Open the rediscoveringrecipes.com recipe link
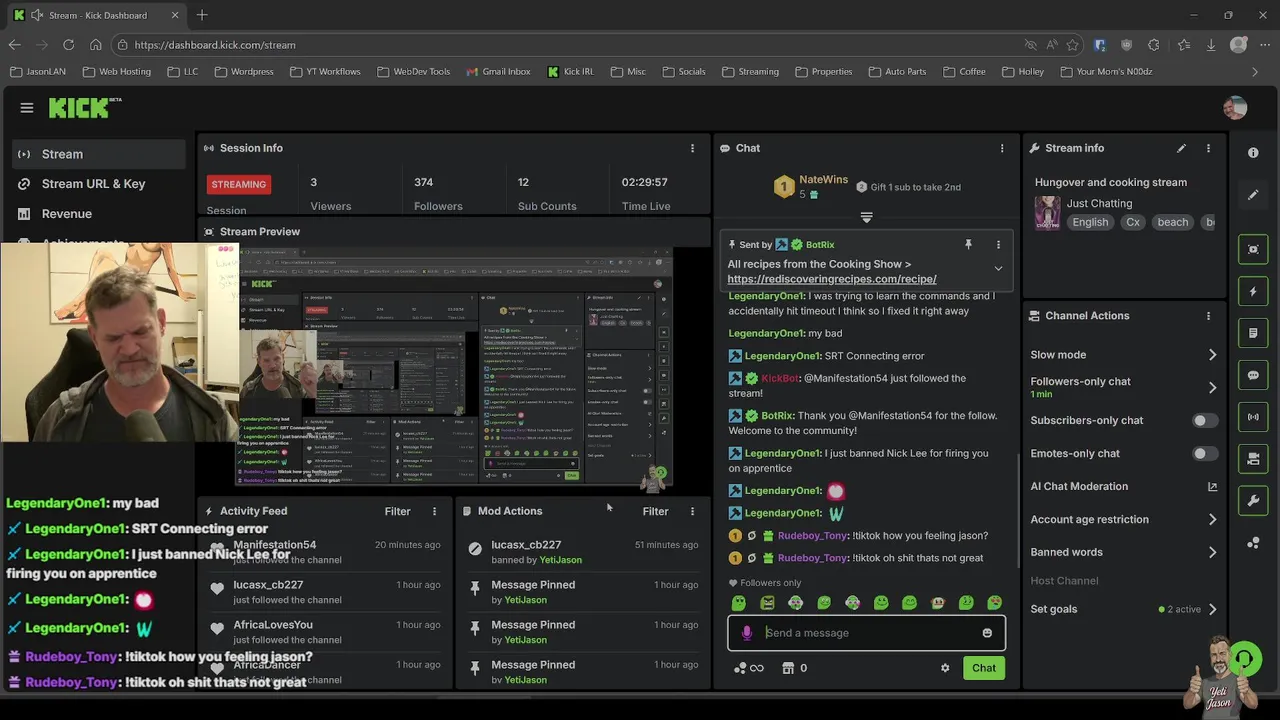The height and width of the screenshot is (720, 1280). pyautogui.click(x=832, y=279)
